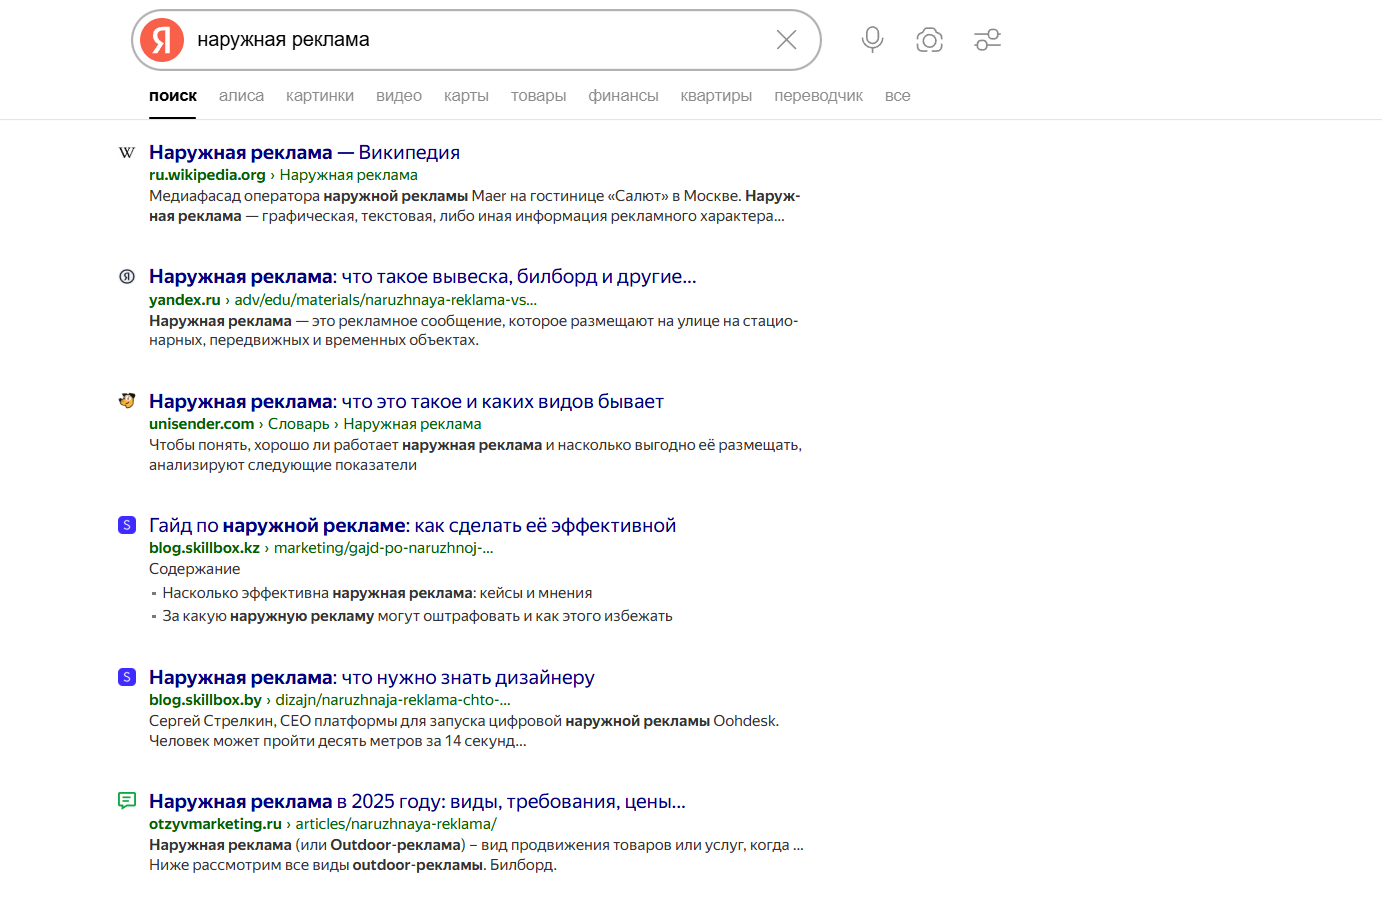The width and height of the screenshot is (1382, 899).
Task: Open sitelink about штрафы за наружную рекламу
Action: pos(417,616)
